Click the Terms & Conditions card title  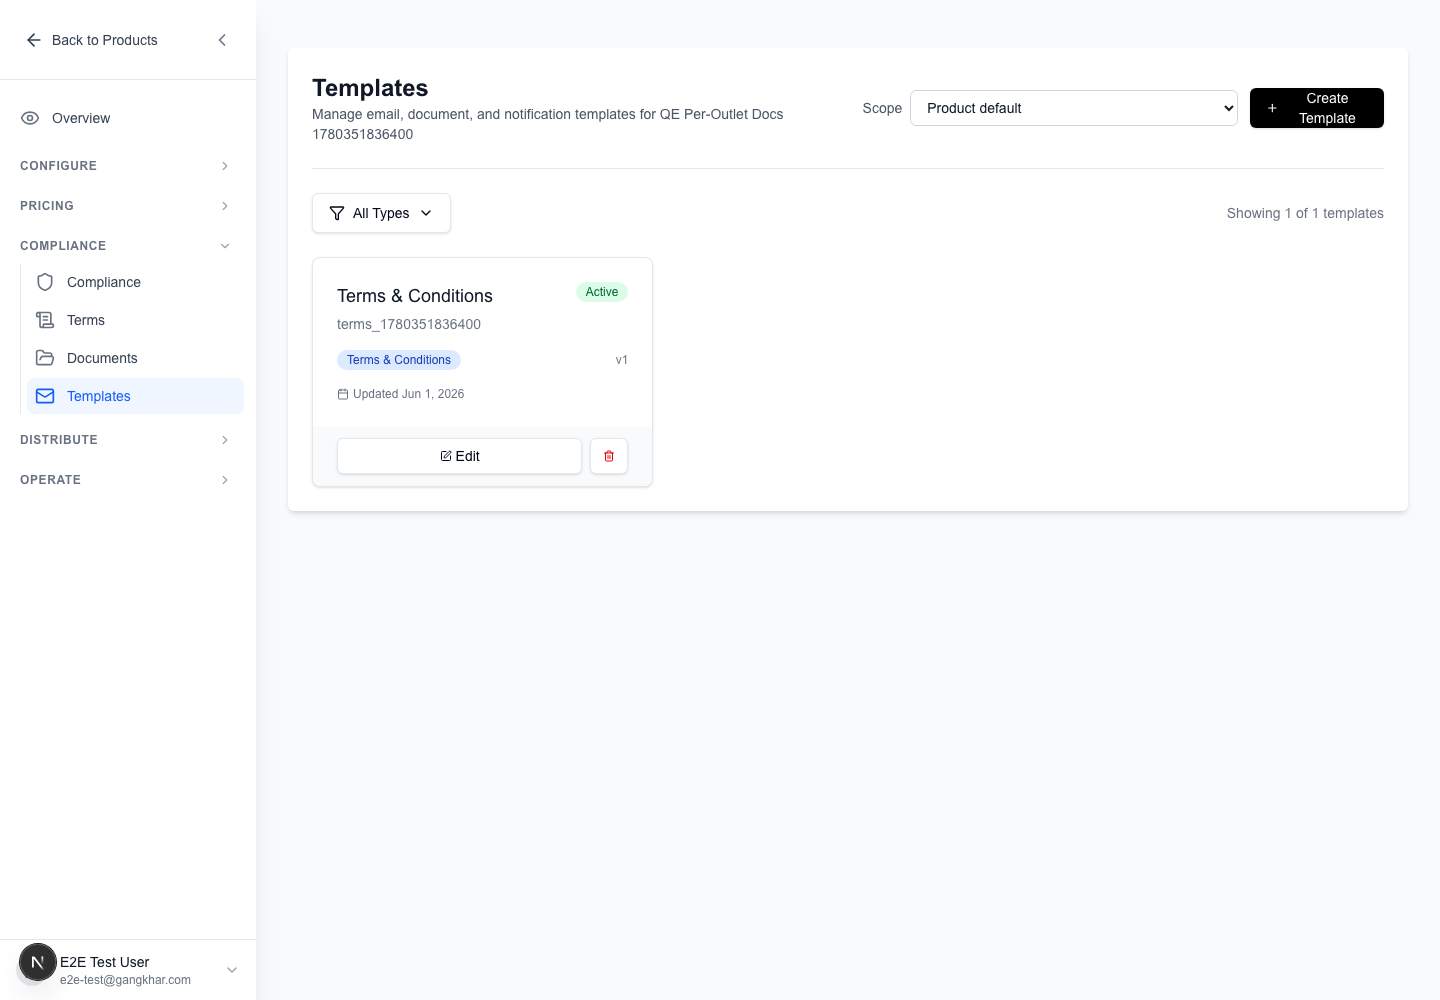tap(415, 296)
